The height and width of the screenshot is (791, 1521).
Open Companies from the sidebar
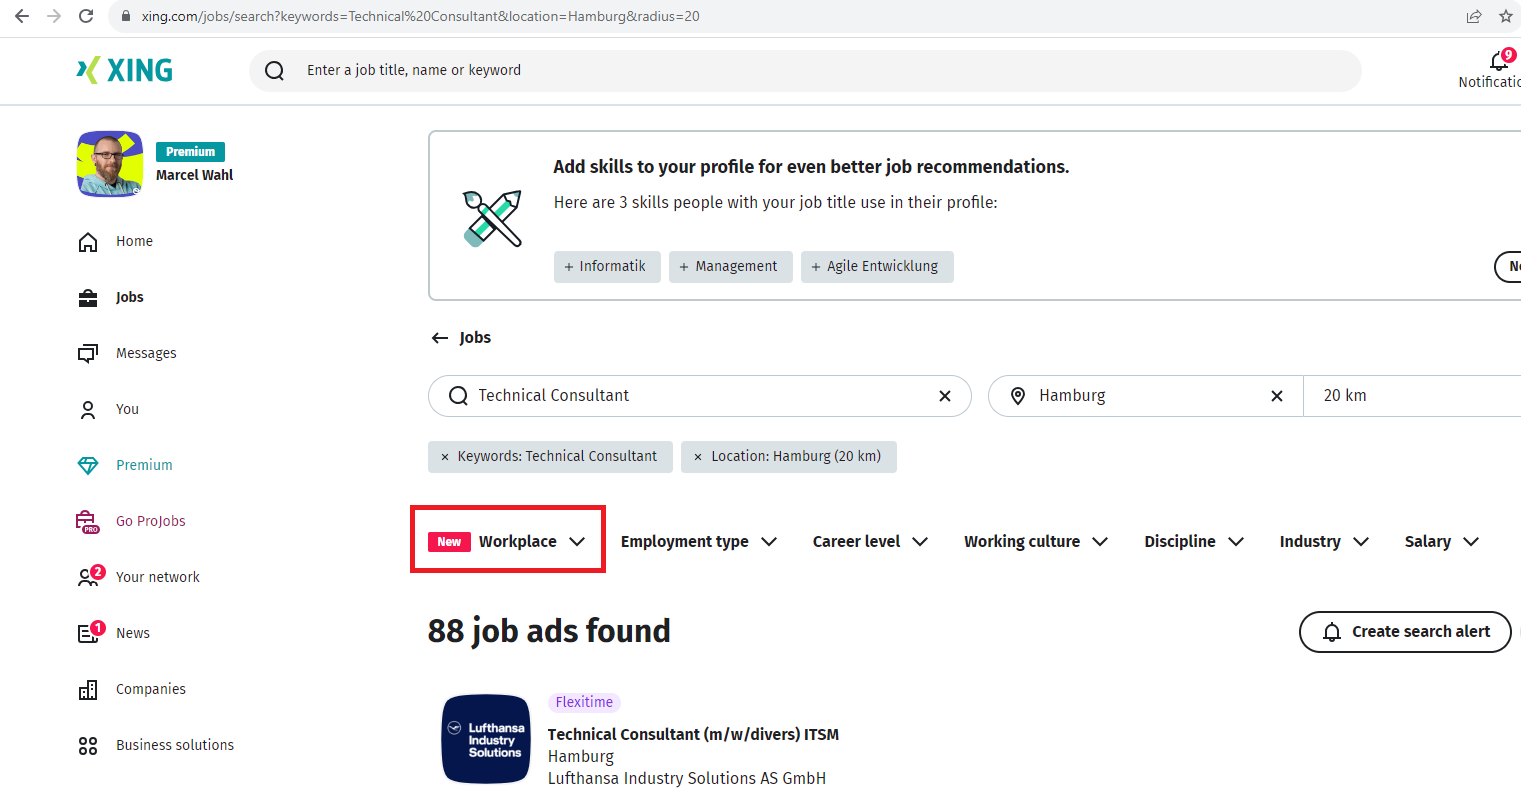point(150,689)
